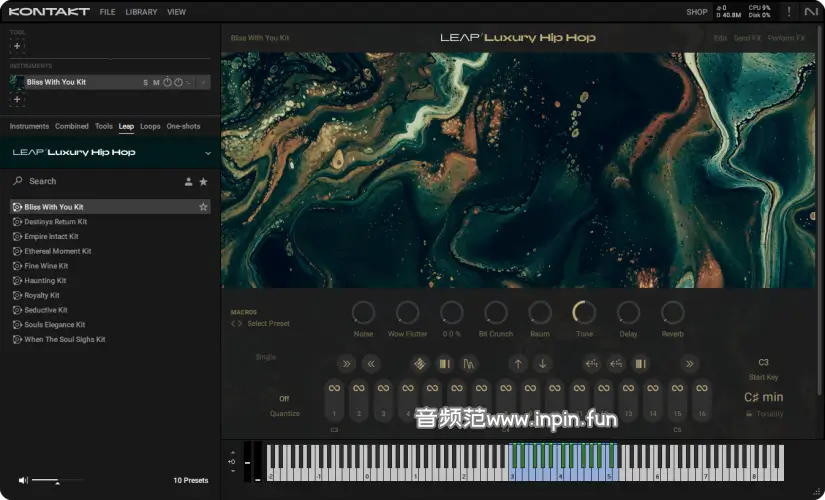Click the loop icon on pad 1
This screenshot has width=825, height=500.
pyautogui.click(x=335, y=388)
